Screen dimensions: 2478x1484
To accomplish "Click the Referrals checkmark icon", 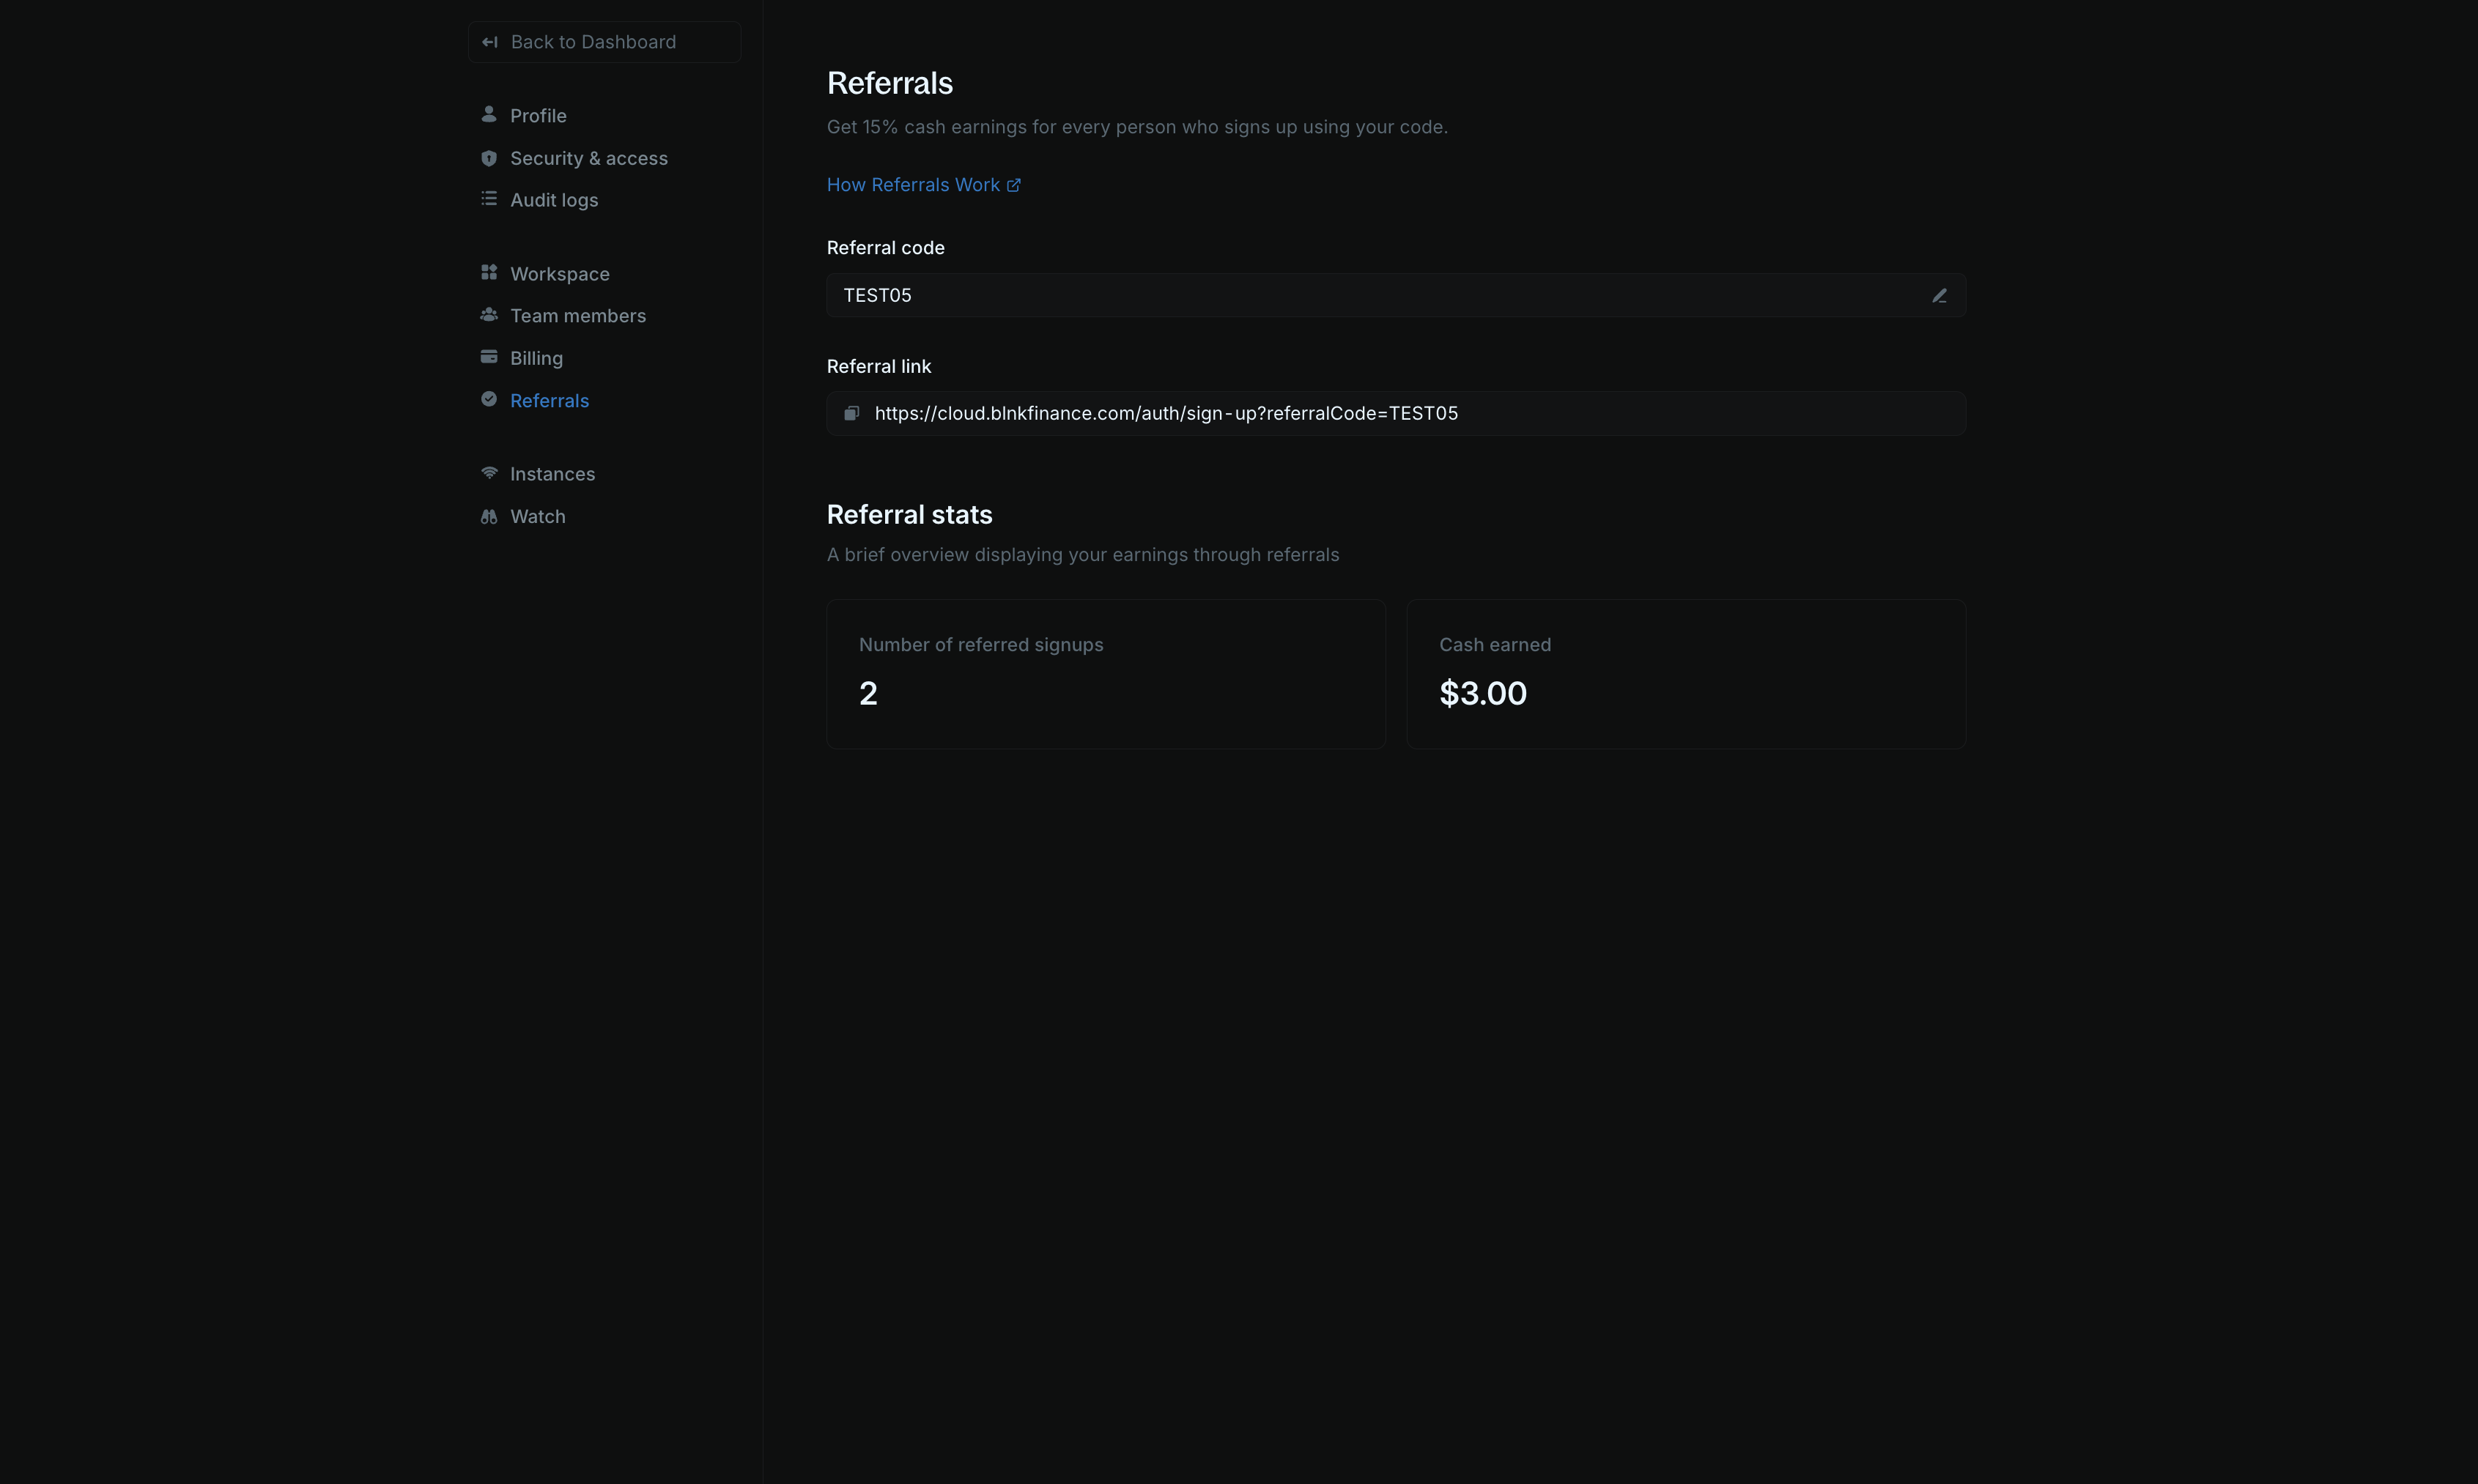I will [489, 398].
